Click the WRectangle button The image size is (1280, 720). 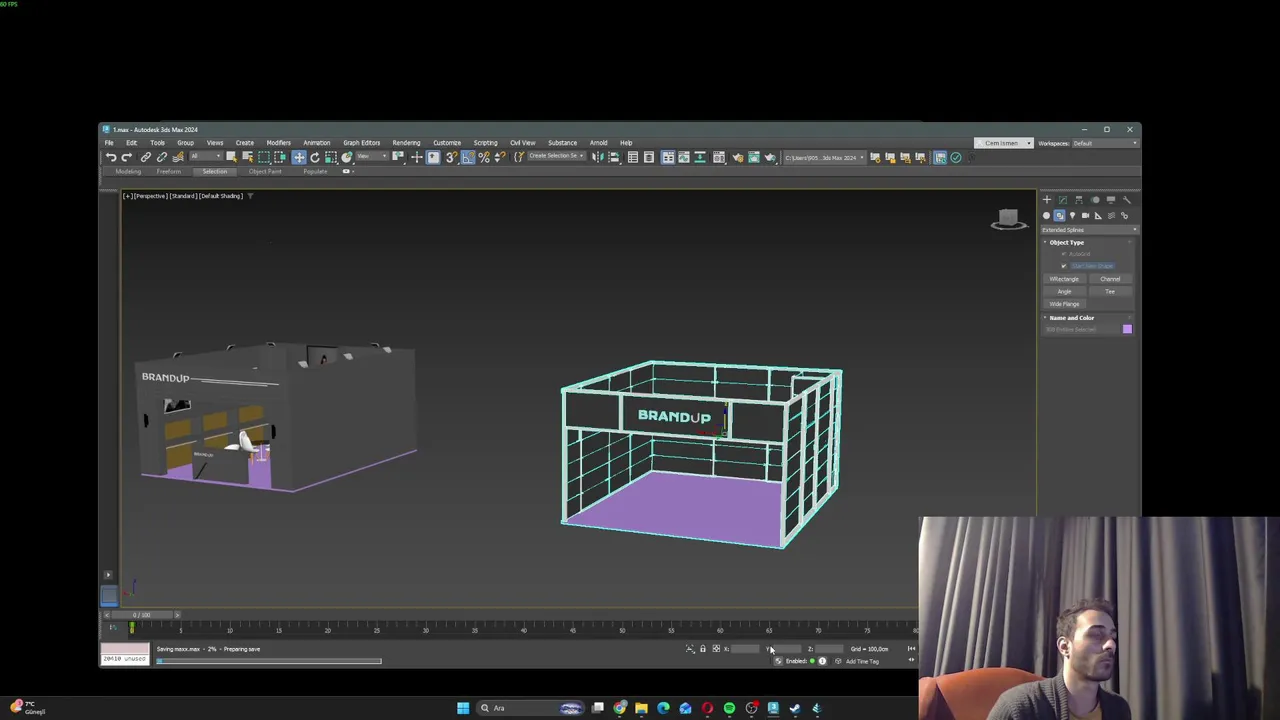tap(1064, 279)
